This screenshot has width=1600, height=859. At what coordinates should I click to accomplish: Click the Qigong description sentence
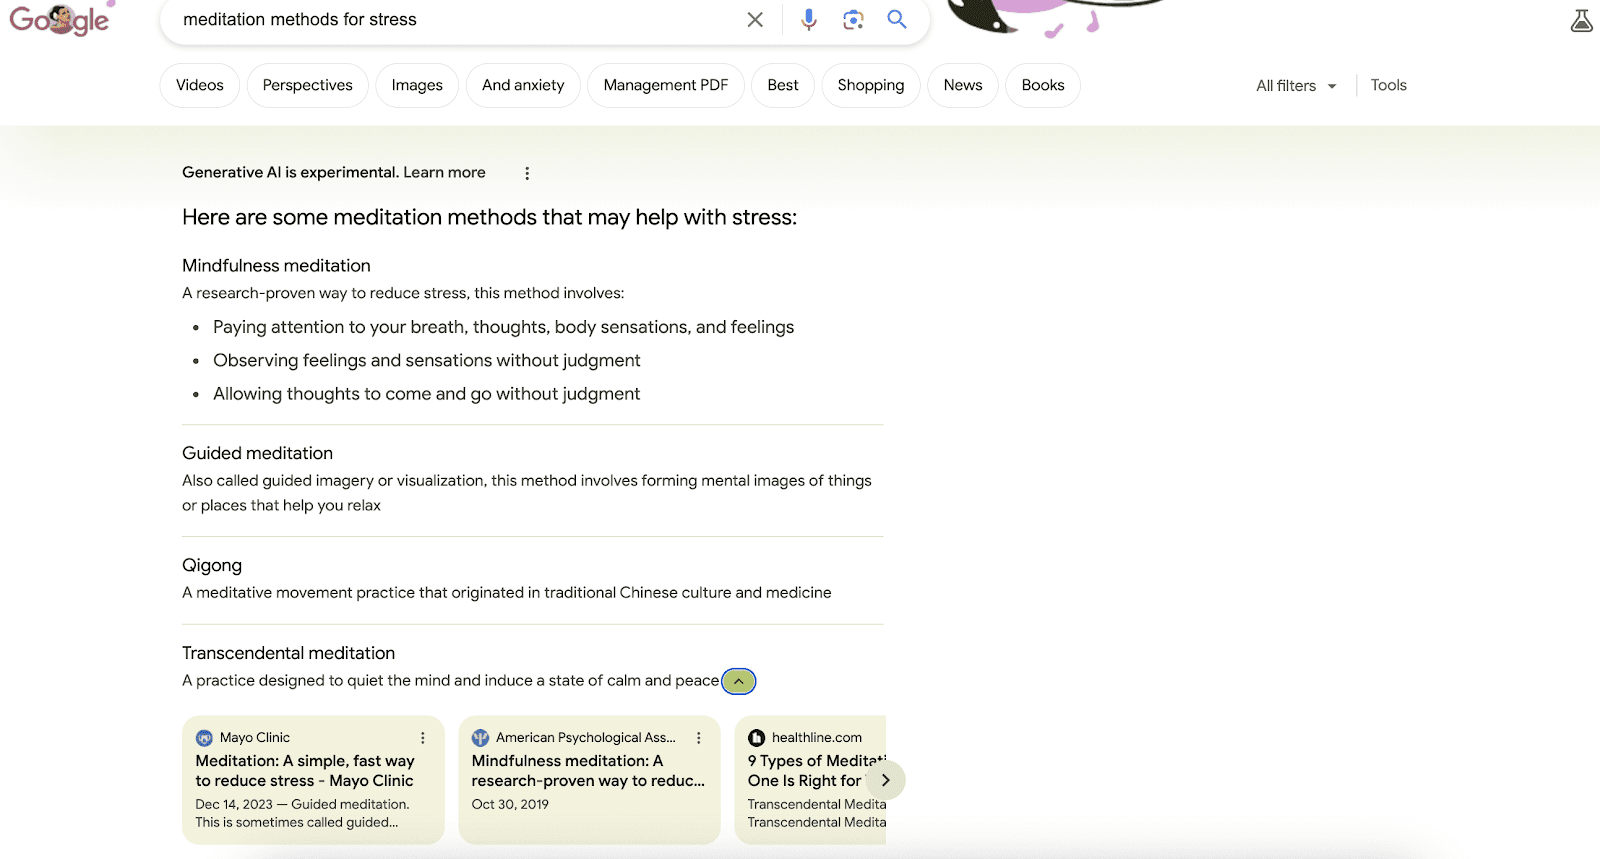(507, 593)
